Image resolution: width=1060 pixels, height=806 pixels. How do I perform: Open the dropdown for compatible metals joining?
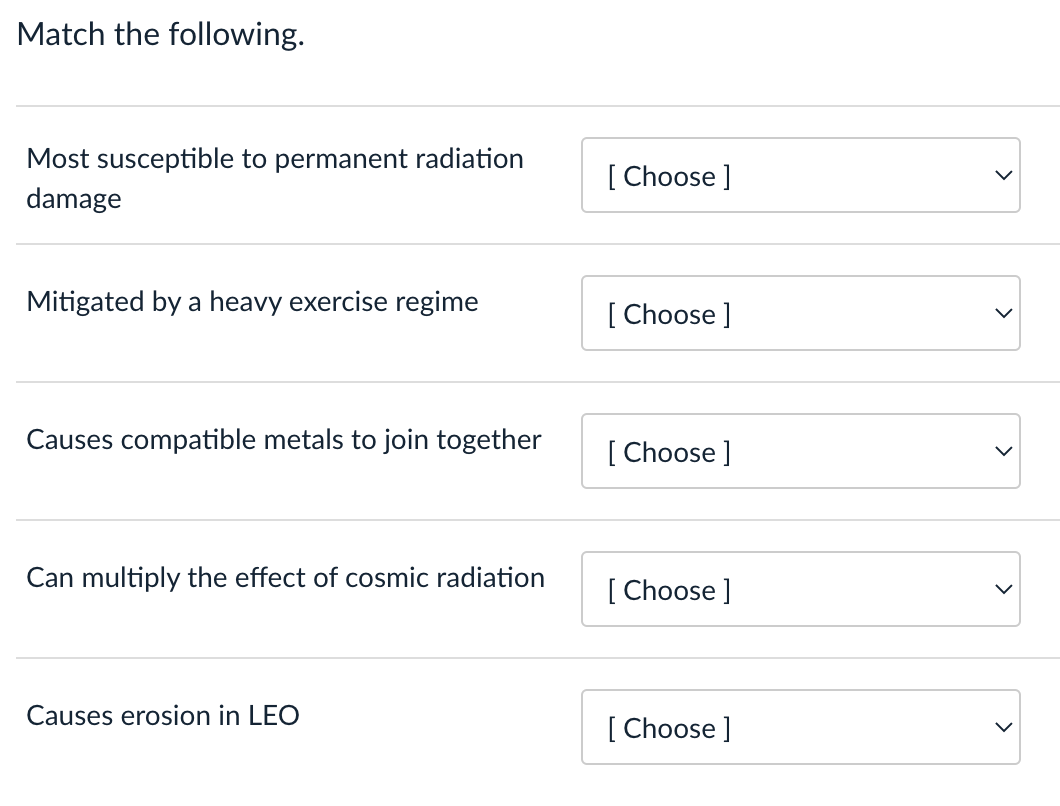tap(800, 452)
